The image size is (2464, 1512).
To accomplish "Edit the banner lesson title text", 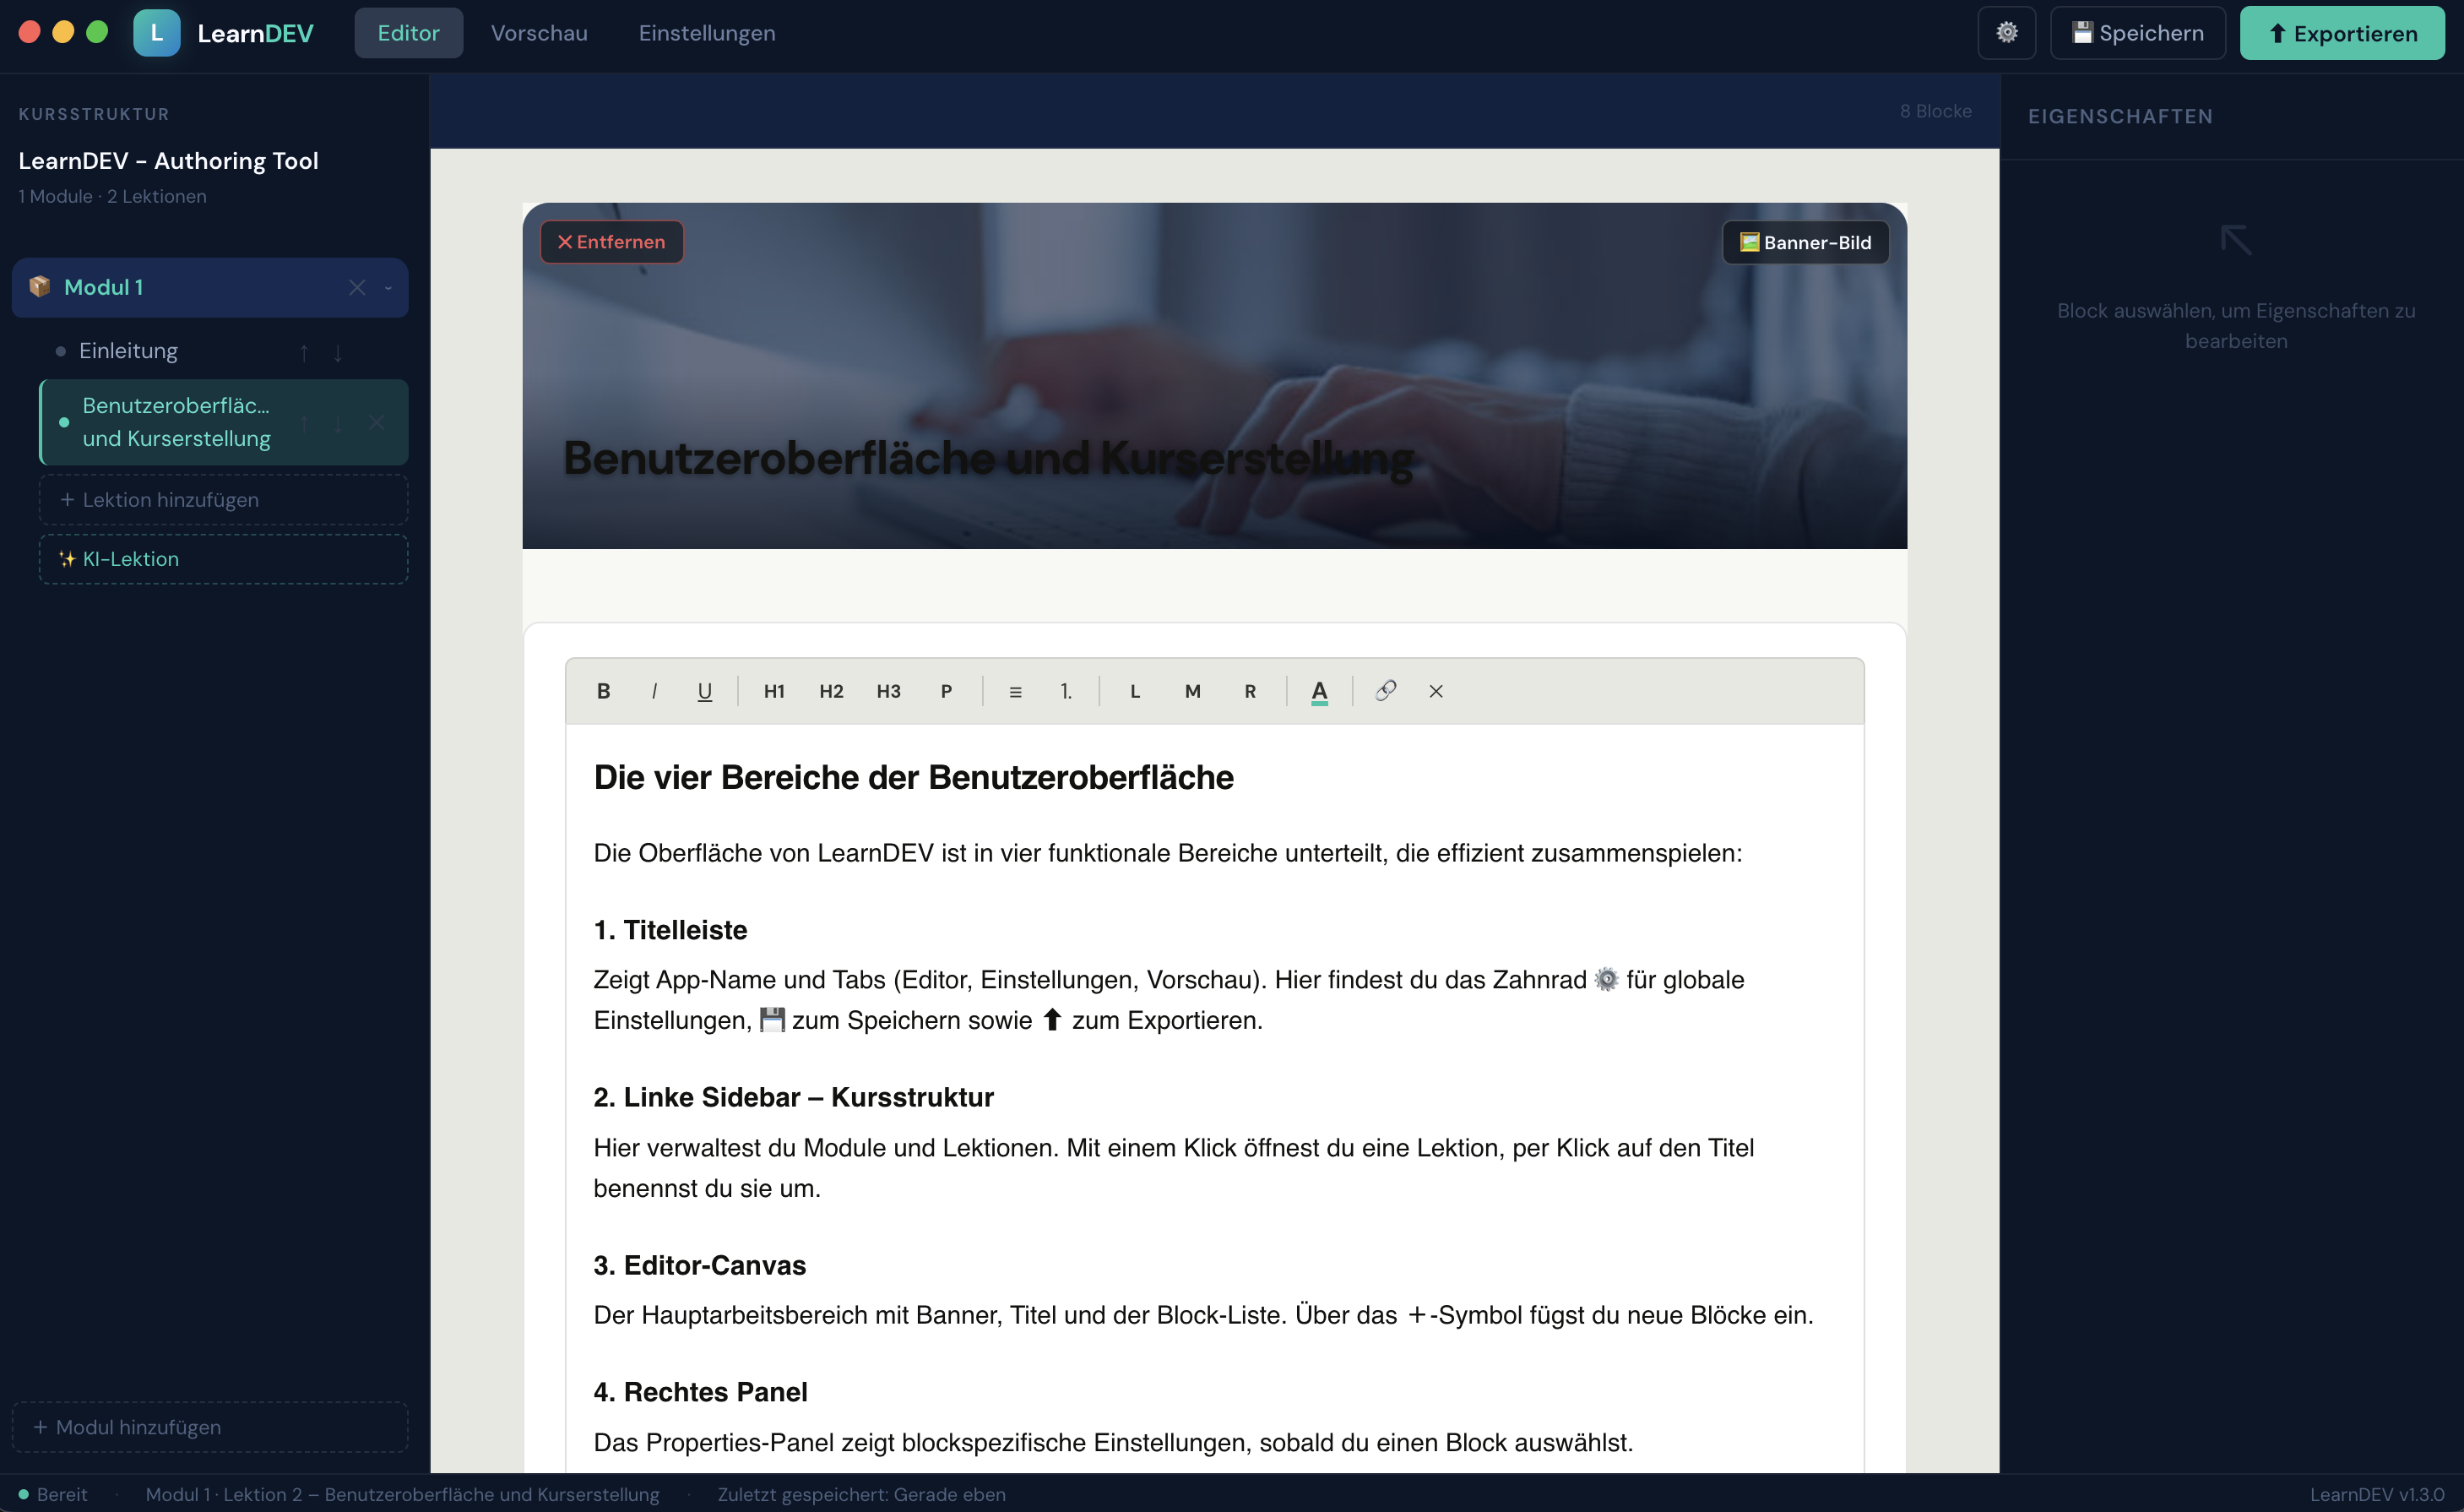I will [x=988, y=458].
